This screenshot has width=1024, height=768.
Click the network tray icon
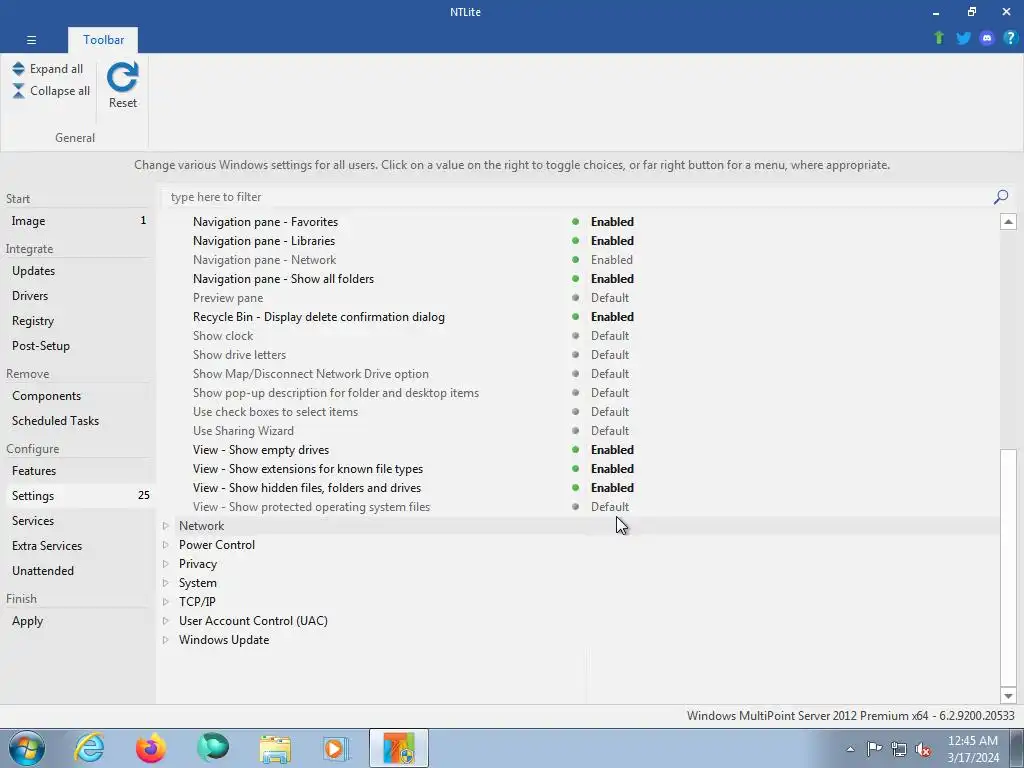(899, 749)
